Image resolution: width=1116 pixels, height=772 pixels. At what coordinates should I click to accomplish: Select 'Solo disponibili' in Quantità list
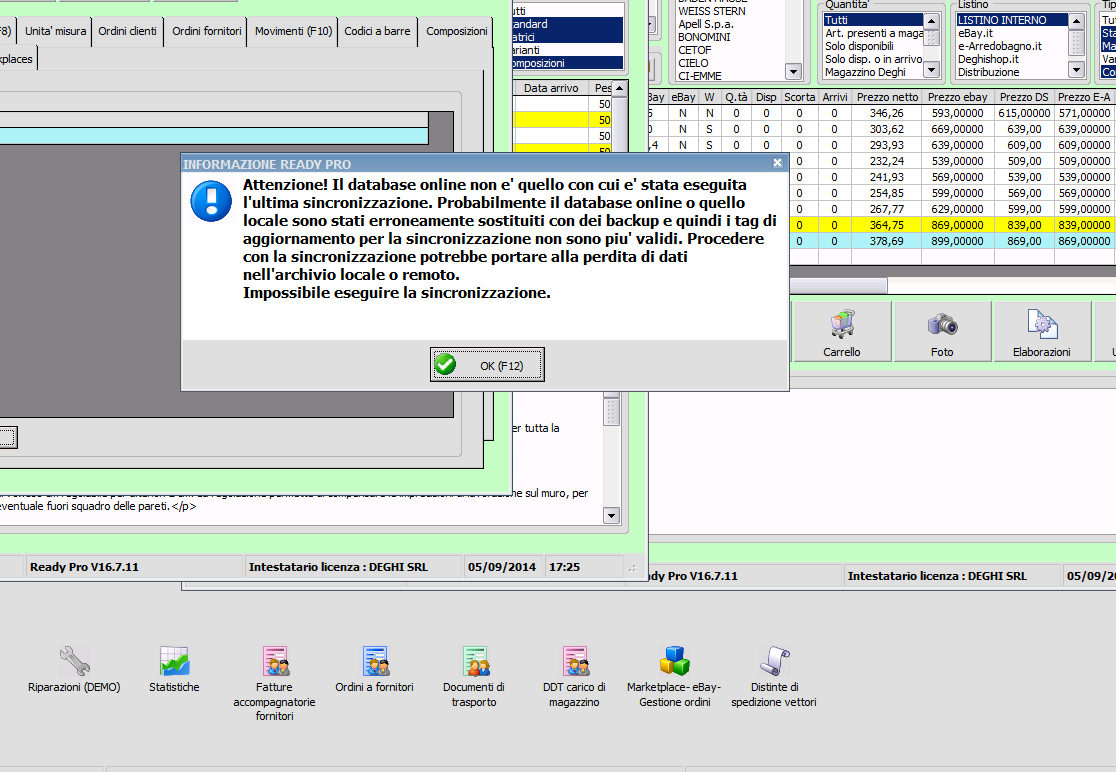[859, 46]
